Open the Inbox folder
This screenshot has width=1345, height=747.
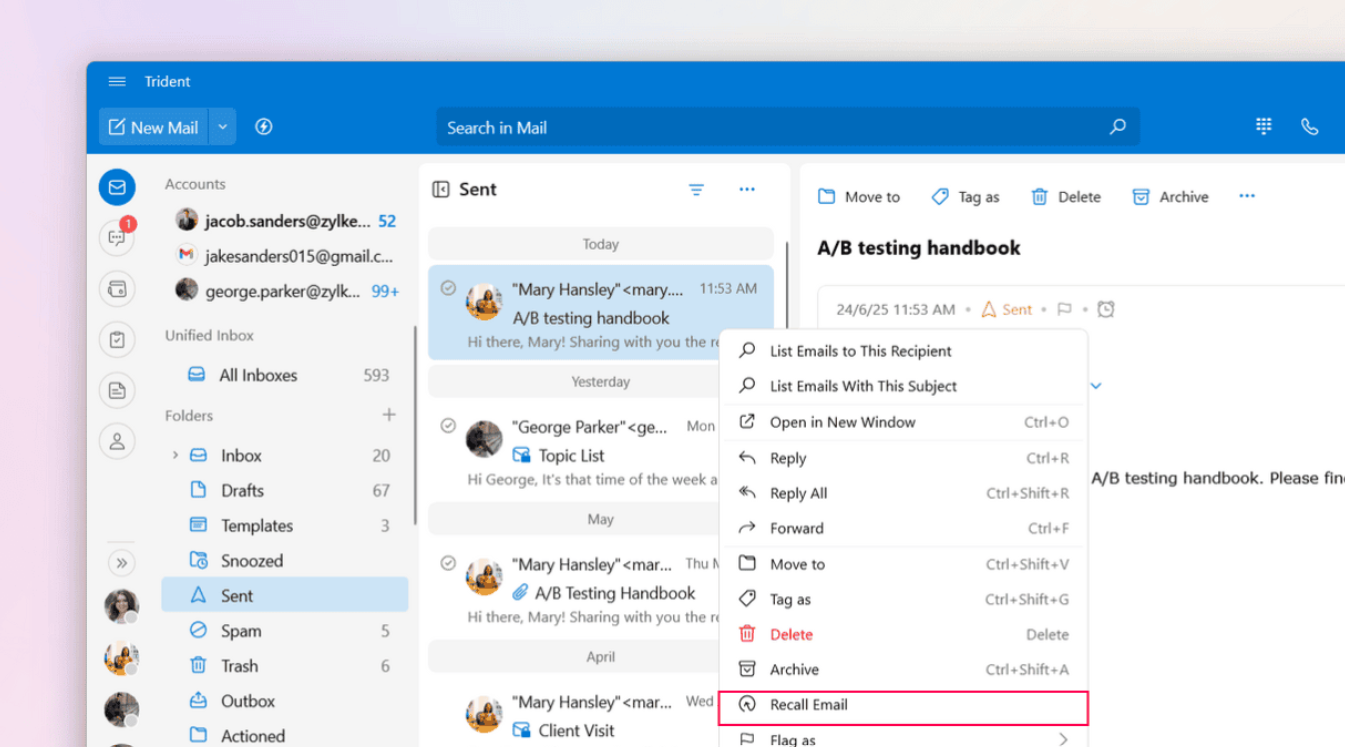pos(286,455)
